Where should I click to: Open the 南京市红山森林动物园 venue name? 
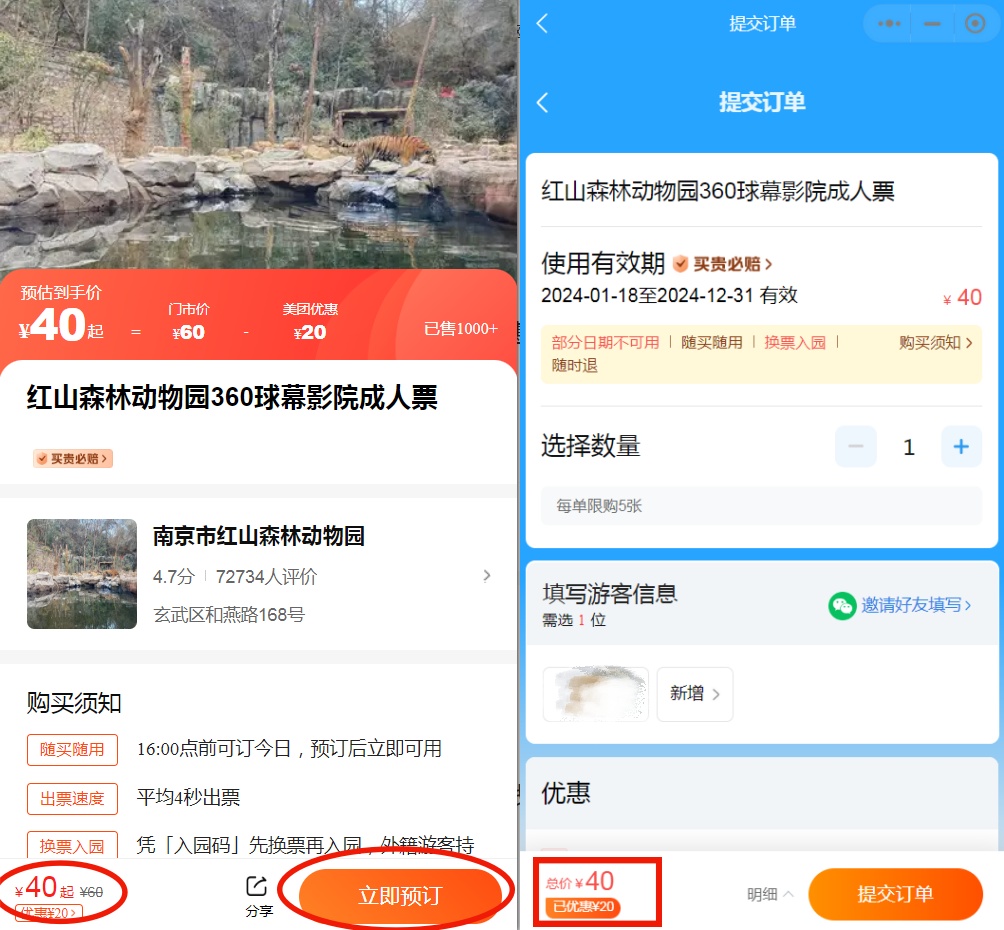[x=259, y=536]
